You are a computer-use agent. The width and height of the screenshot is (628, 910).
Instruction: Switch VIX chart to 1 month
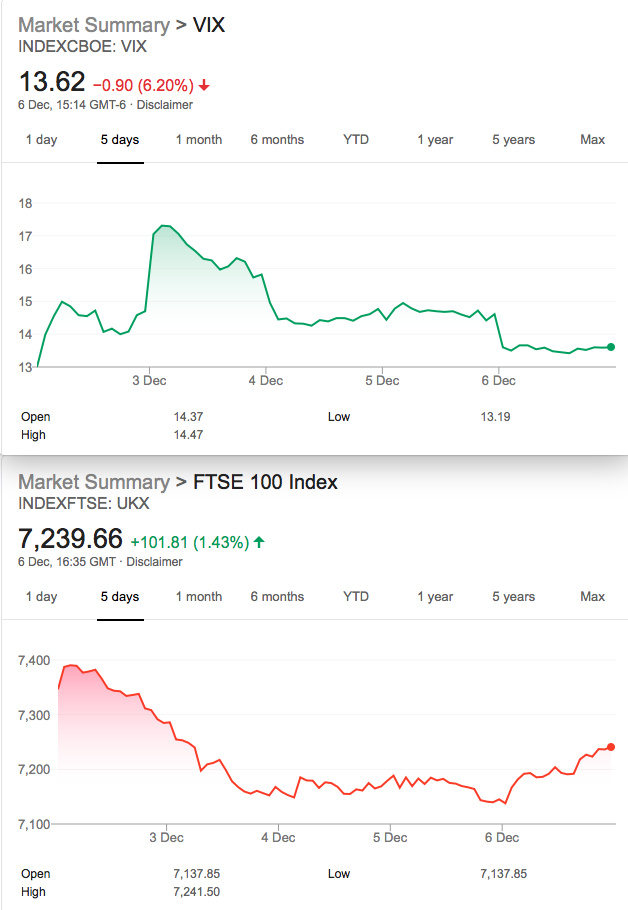(x=199, y=140)
